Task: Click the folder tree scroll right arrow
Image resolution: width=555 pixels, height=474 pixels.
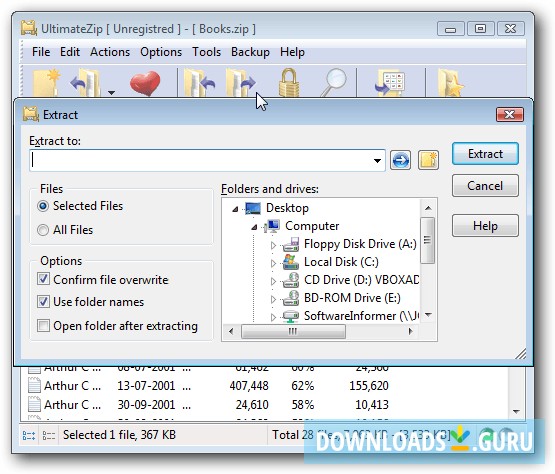Action: coord(410,332)
